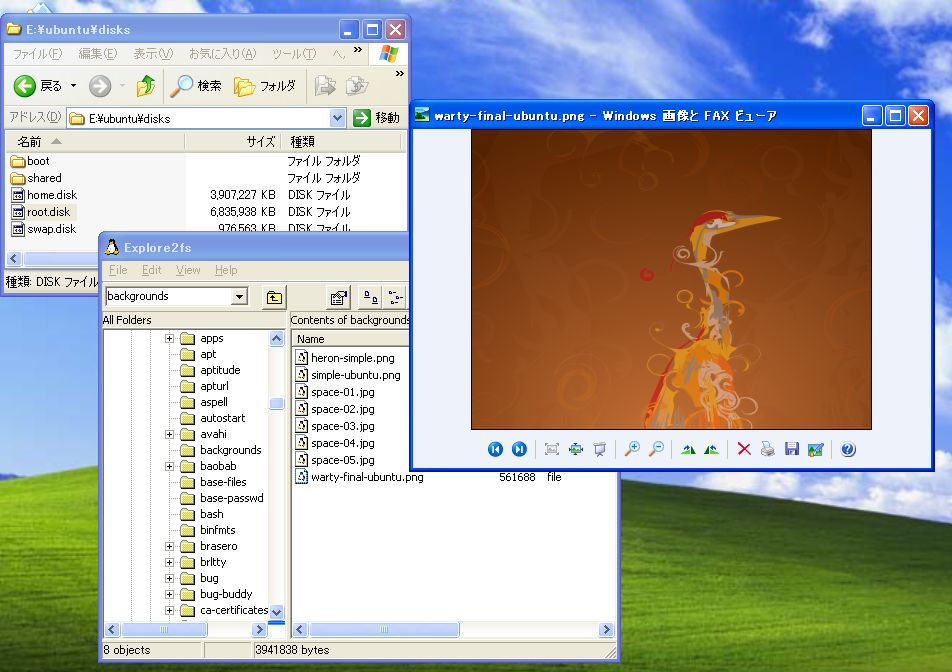Image resolution: width=952 pixels, height=672 pixels.
Task: Open the properties button in Explore2fs toolbar
Action: coord(338,297)
